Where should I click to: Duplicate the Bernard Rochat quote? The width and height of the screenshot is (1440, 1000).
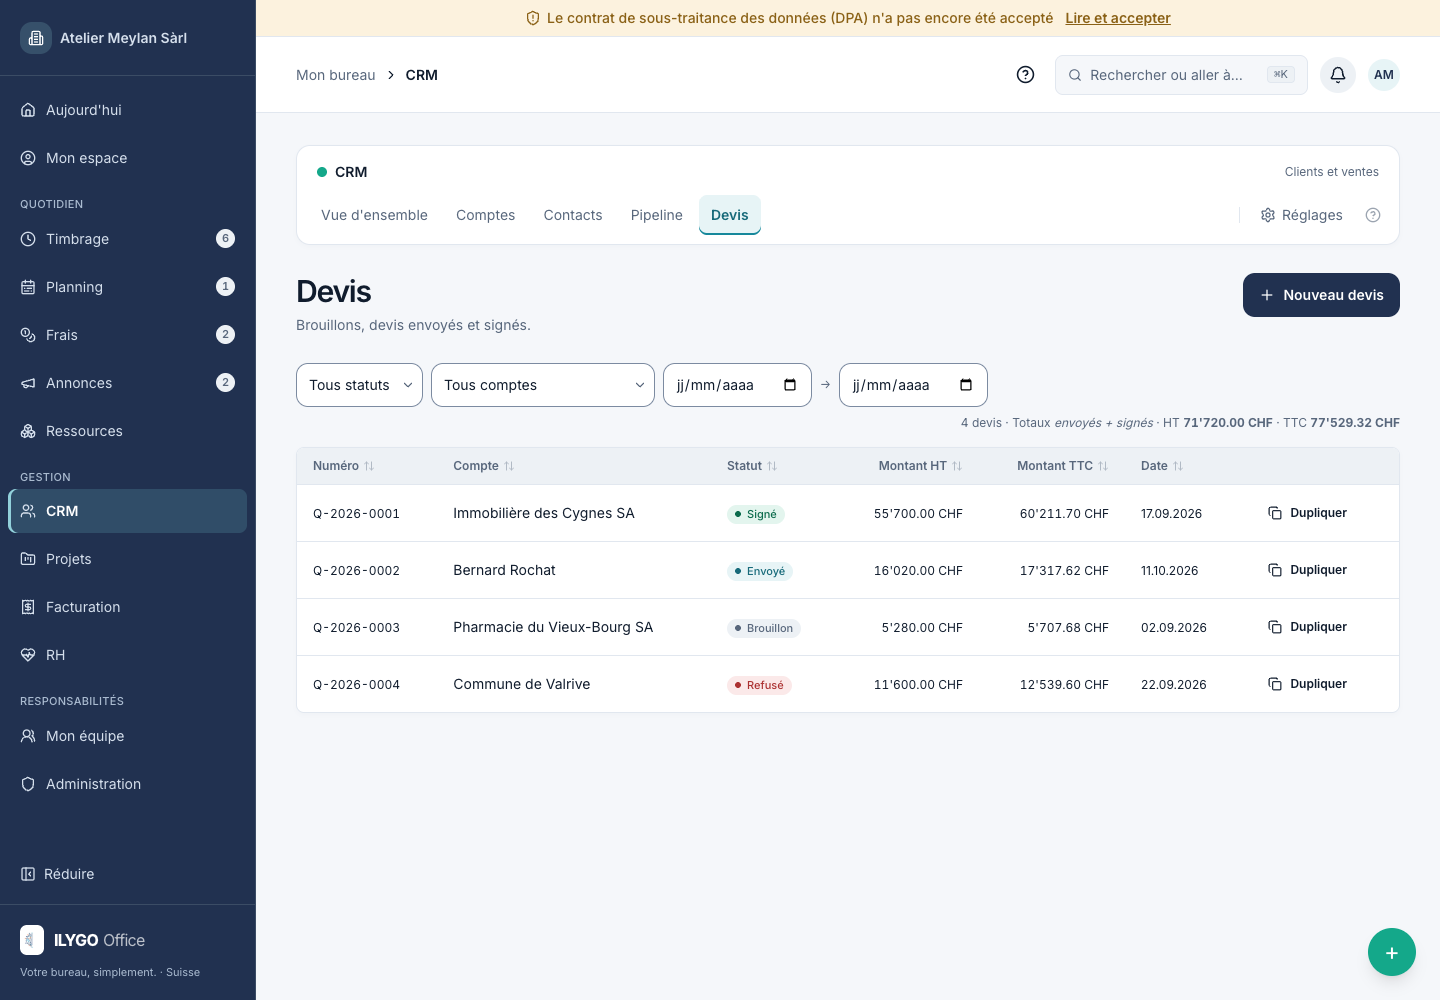(1308, 570)
